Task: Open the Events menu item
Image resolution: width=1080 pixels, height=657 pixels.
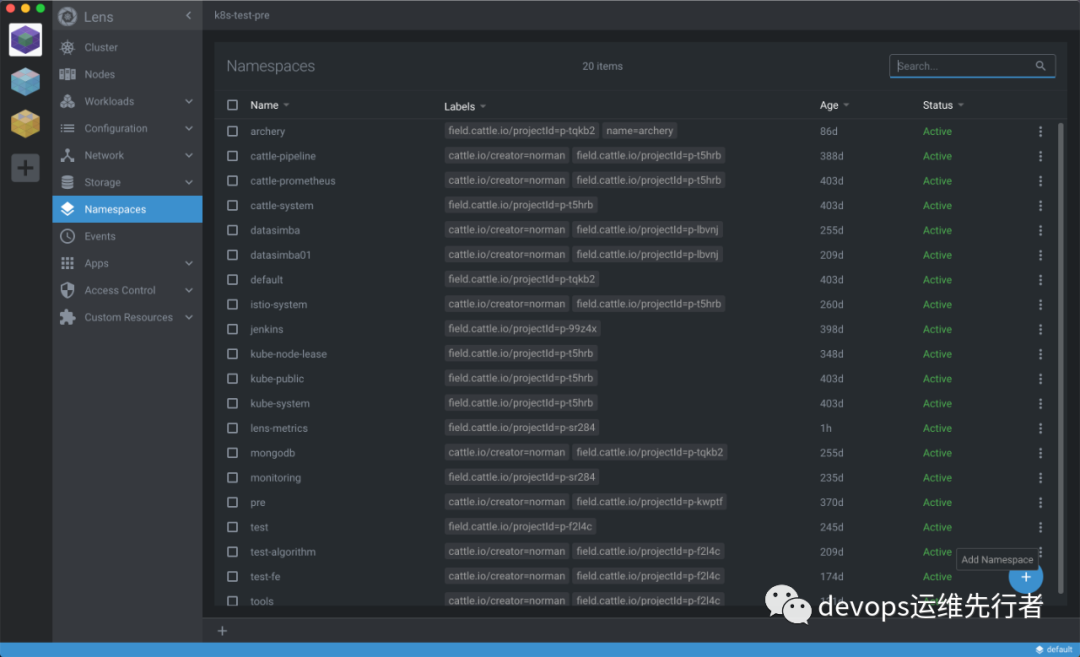Action: click(x=127, y=236)
